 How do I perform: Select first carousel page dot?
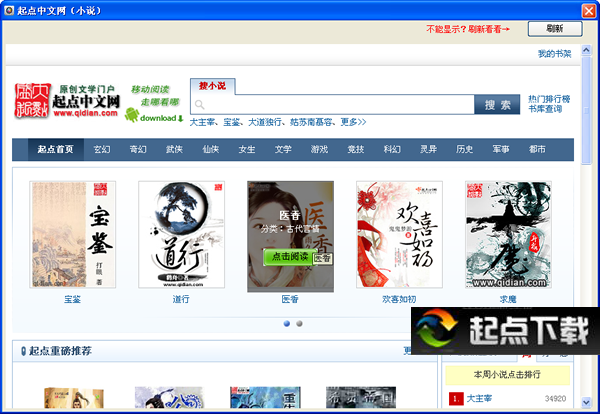click(287, 324)
